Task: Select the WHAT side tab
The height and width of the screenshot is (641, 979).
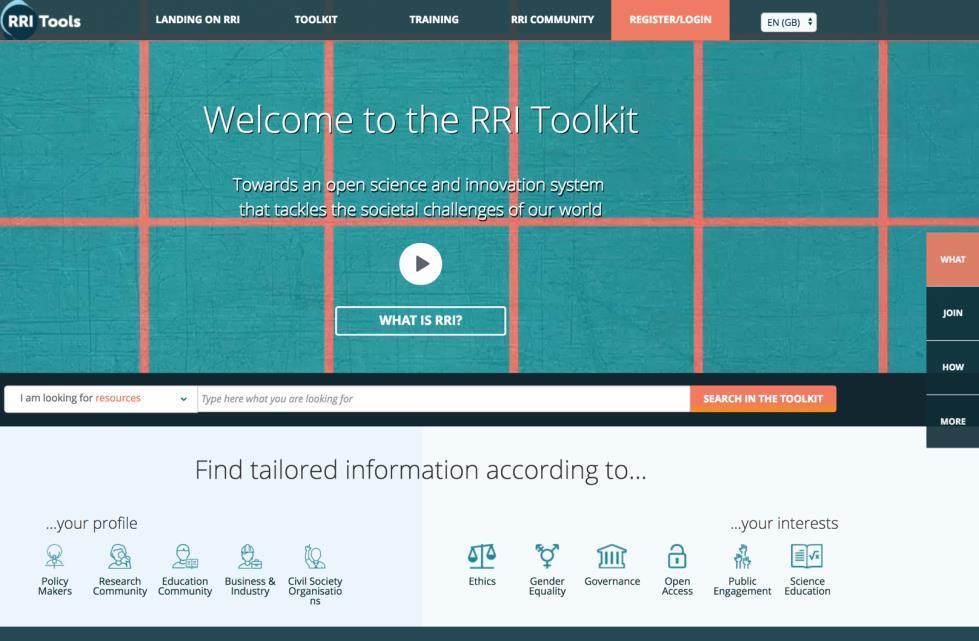Action: [953, 260]
